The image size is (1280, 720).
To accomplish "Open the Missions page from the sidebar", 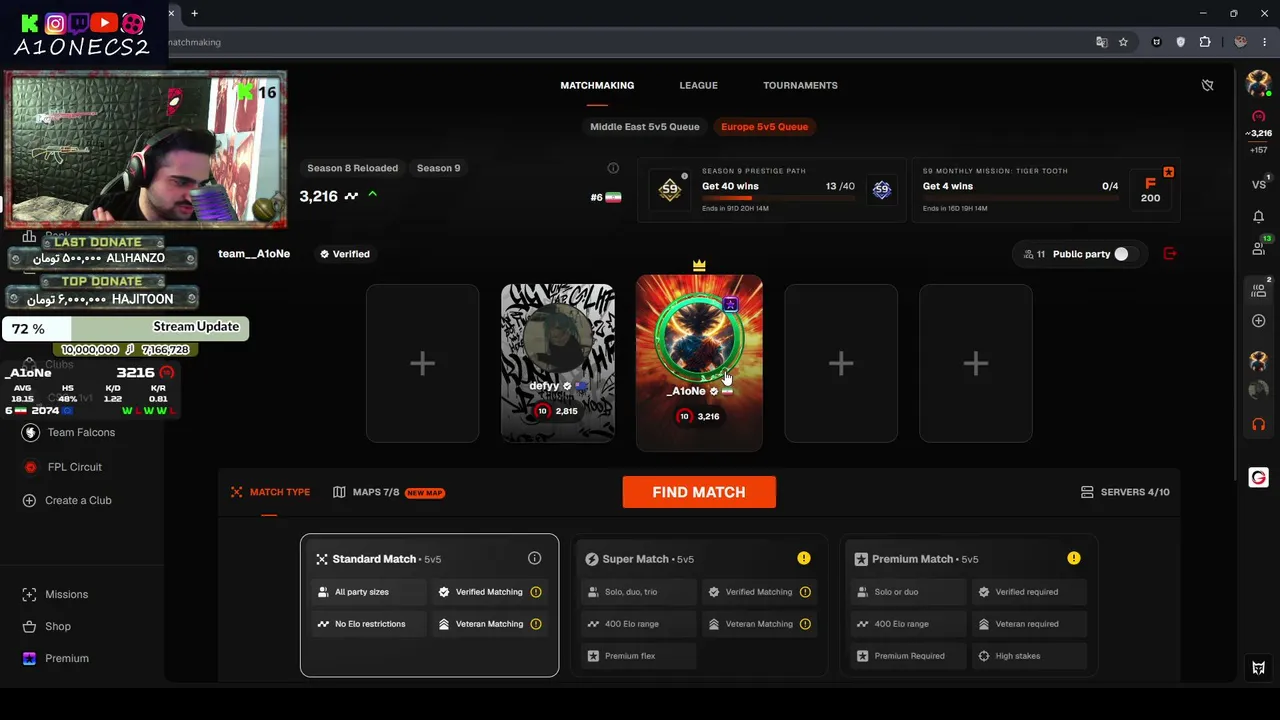I will pyautogui.click(x=66, y=594).
